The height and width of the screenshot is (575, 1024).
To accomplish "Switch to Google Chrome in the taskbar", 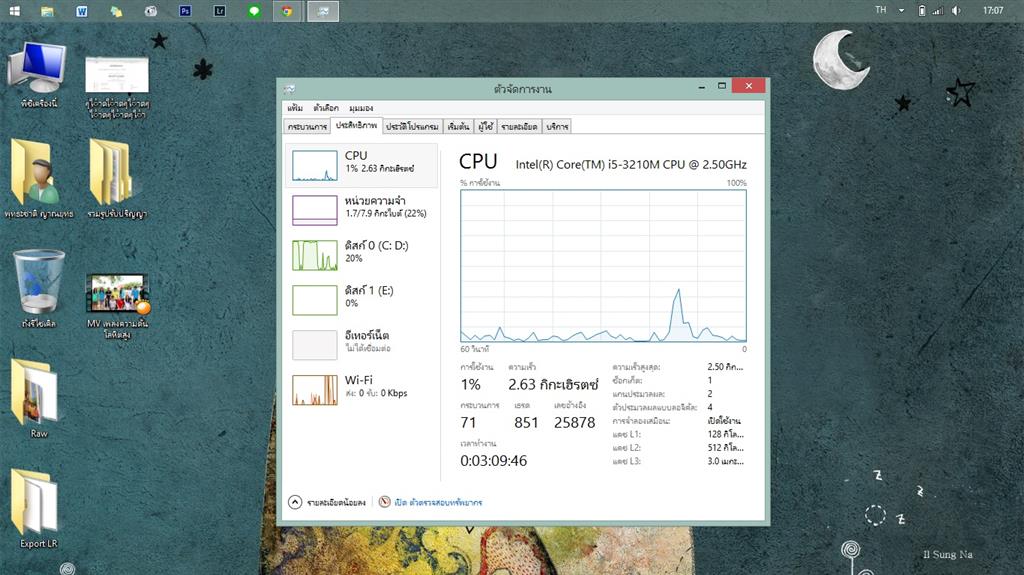I will (287, 11).
